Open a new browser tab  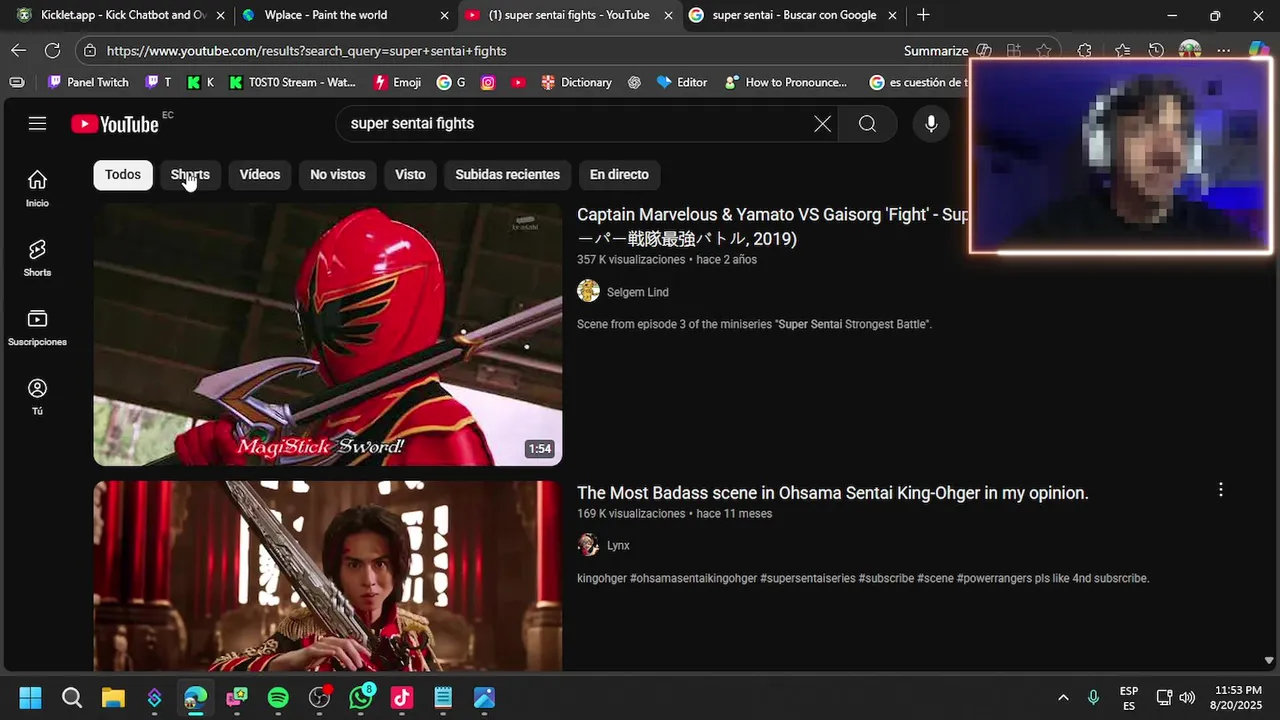click(923, 15)
